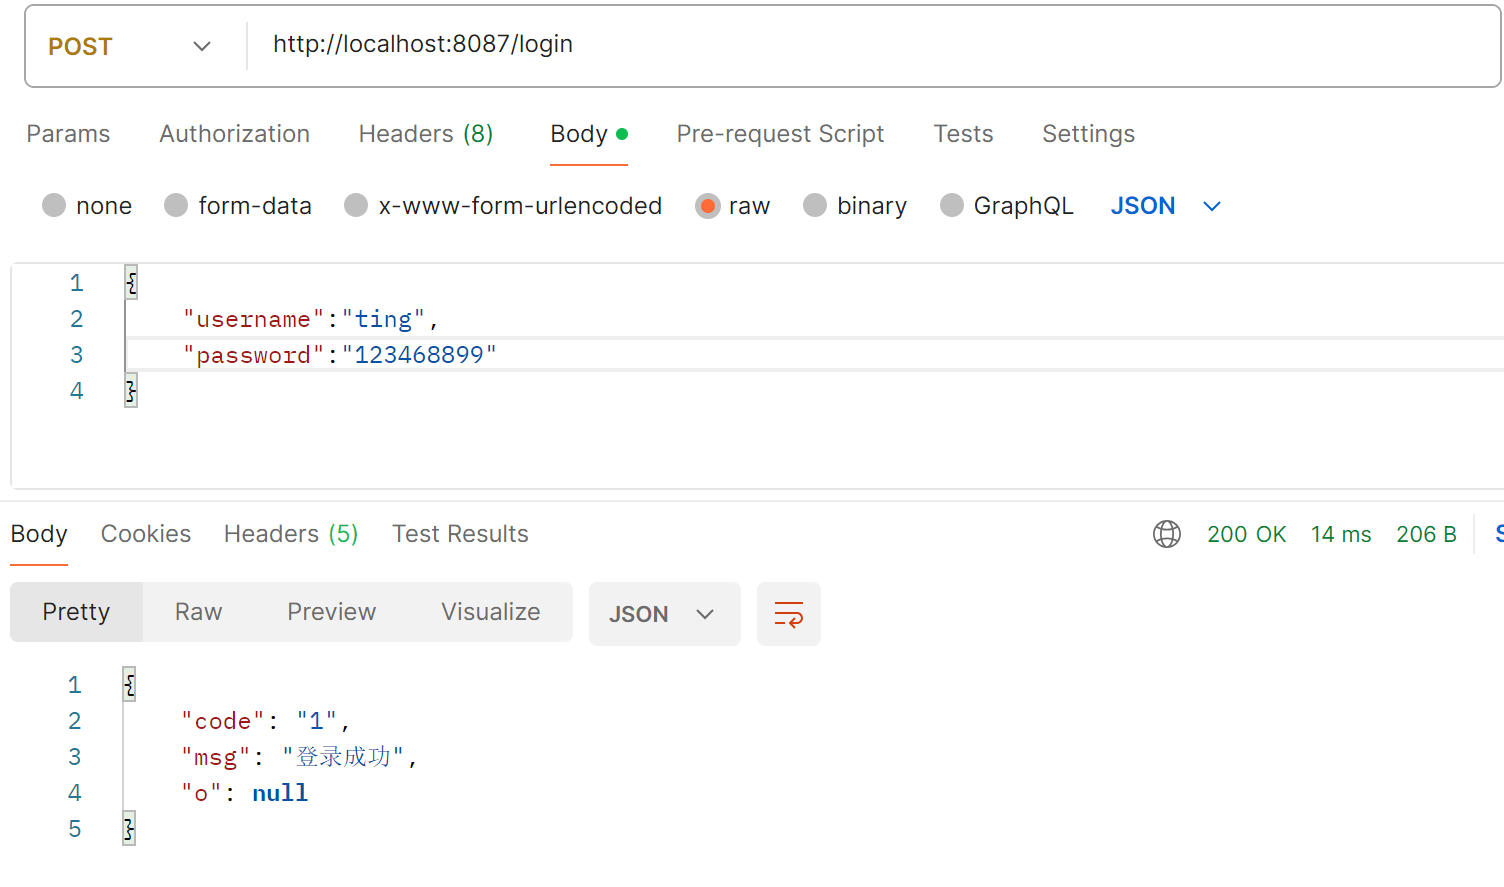Click the "o": null response line
Image resolution: width=1504 pixels, height=887 pixels.
245,793
